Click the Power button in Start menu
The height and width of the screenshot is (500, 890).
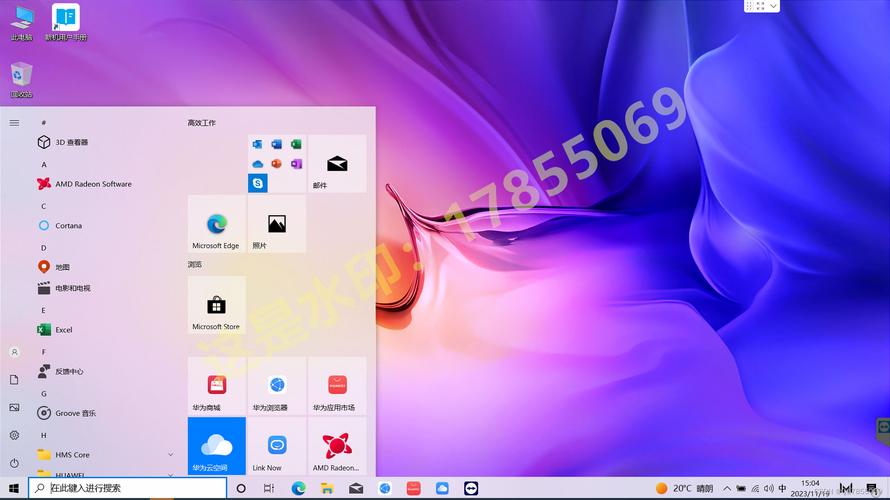[14, 463]
